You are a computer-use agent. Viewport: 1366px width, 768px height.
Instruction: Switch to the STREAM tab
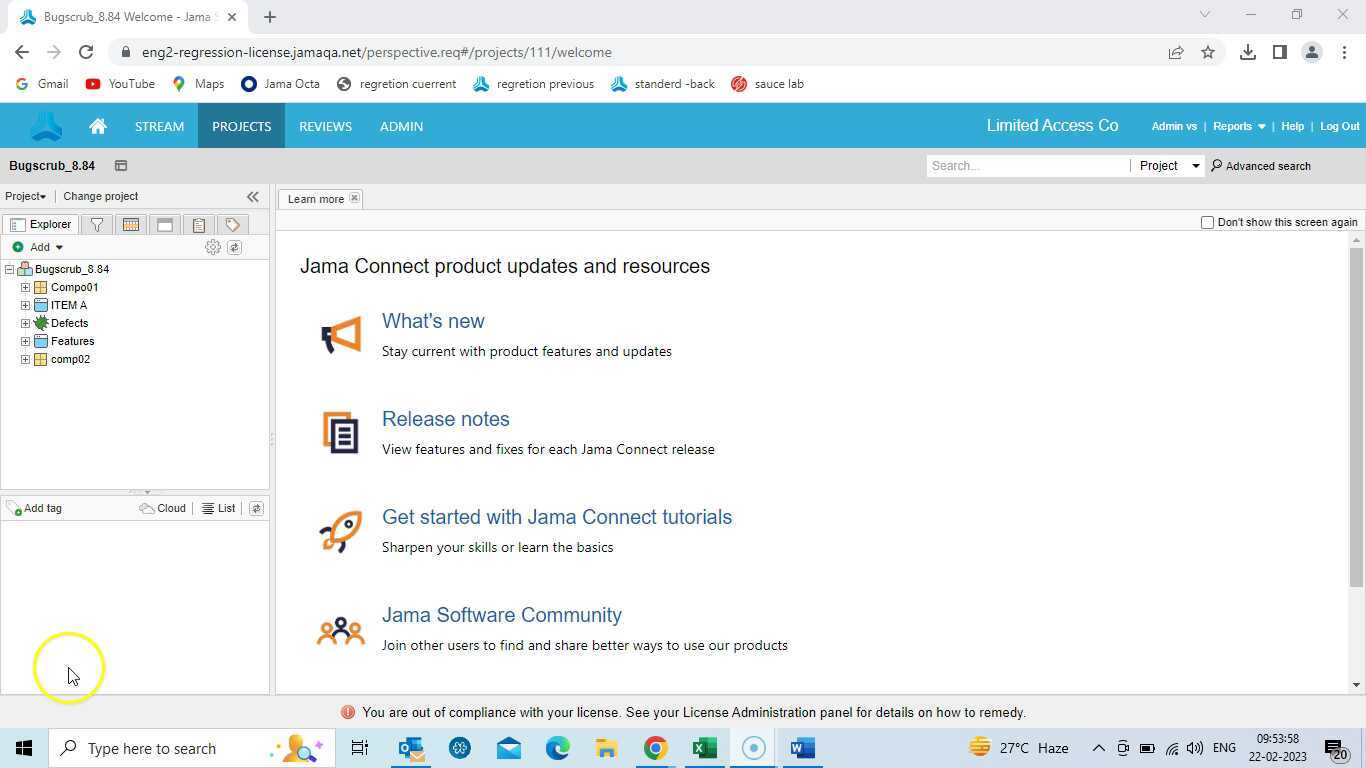(x=159, y=126)
